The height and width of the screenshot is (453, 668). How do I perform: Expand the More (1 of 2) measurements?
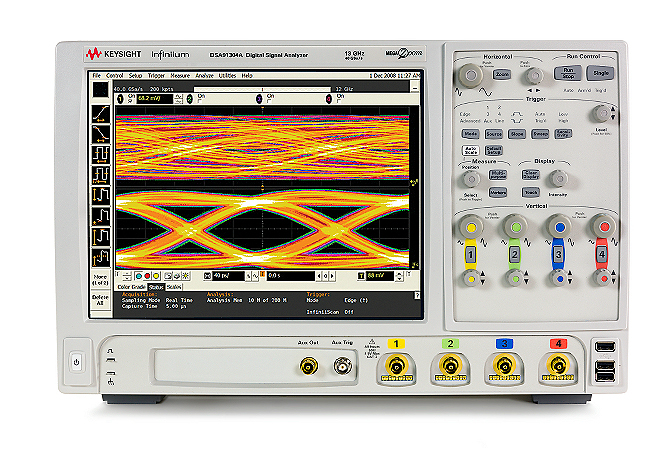pos(101,280)
